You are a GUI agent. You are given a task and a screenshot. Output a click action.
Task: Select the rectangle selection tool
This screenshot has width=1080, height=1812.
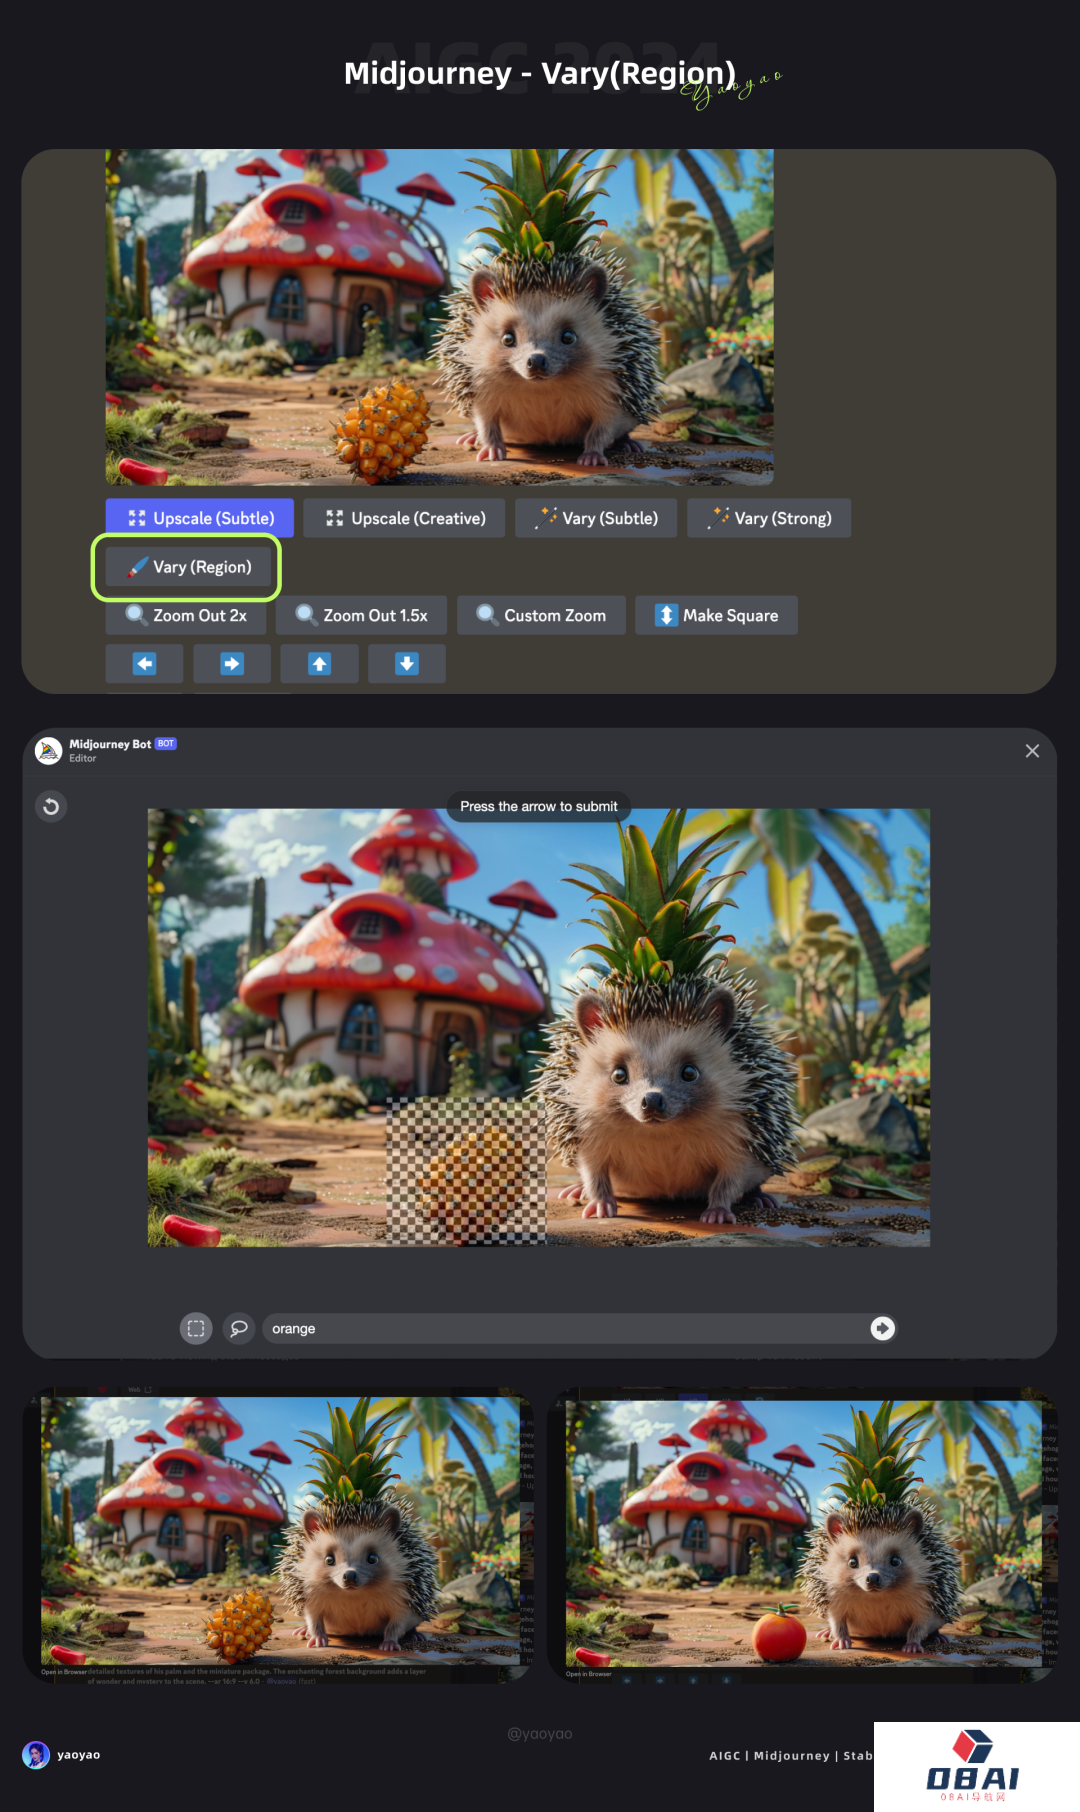[196, 1328]
